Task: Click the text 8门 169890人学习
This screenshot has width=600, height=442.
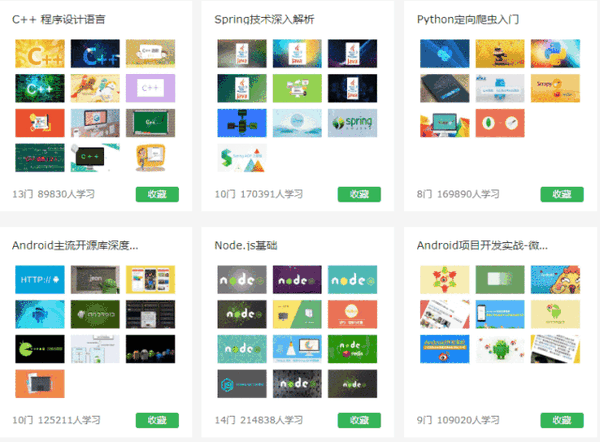Action: 458,194
